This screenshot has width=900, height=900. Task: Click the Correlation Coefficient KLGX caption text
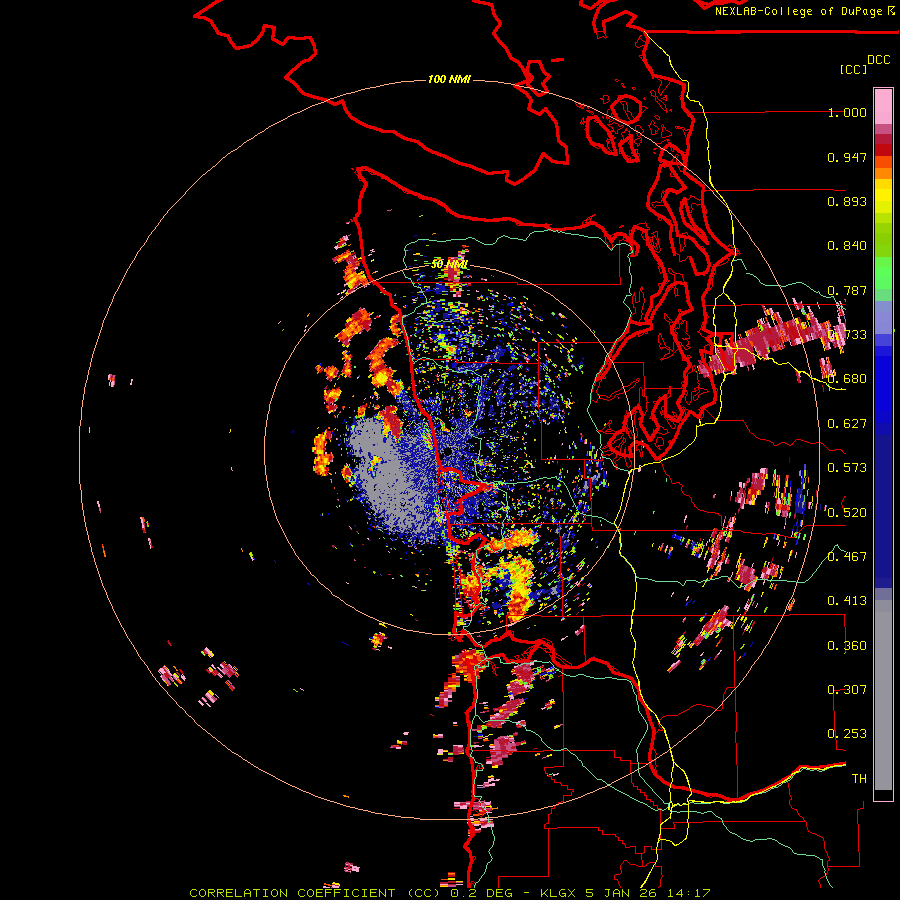450,893
